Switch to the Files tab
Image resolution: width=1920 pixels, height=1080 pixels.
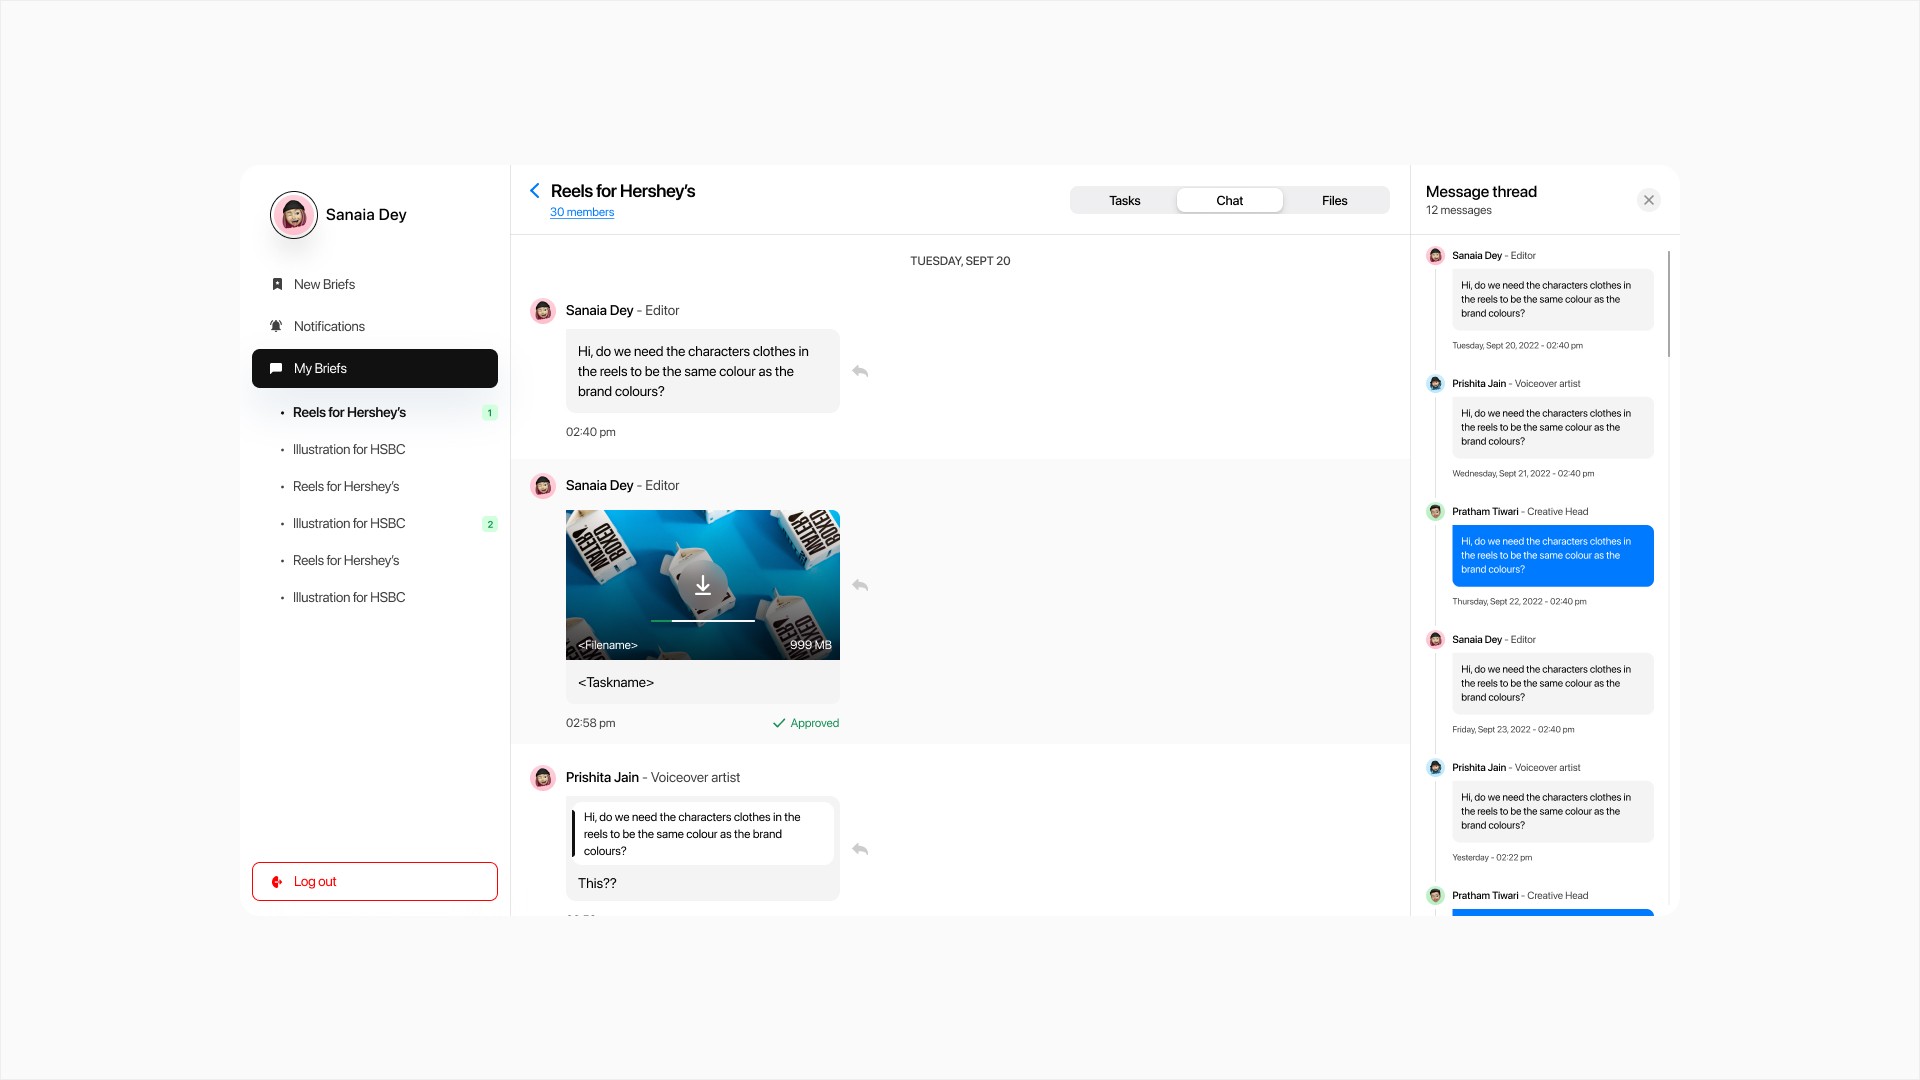1334,200
